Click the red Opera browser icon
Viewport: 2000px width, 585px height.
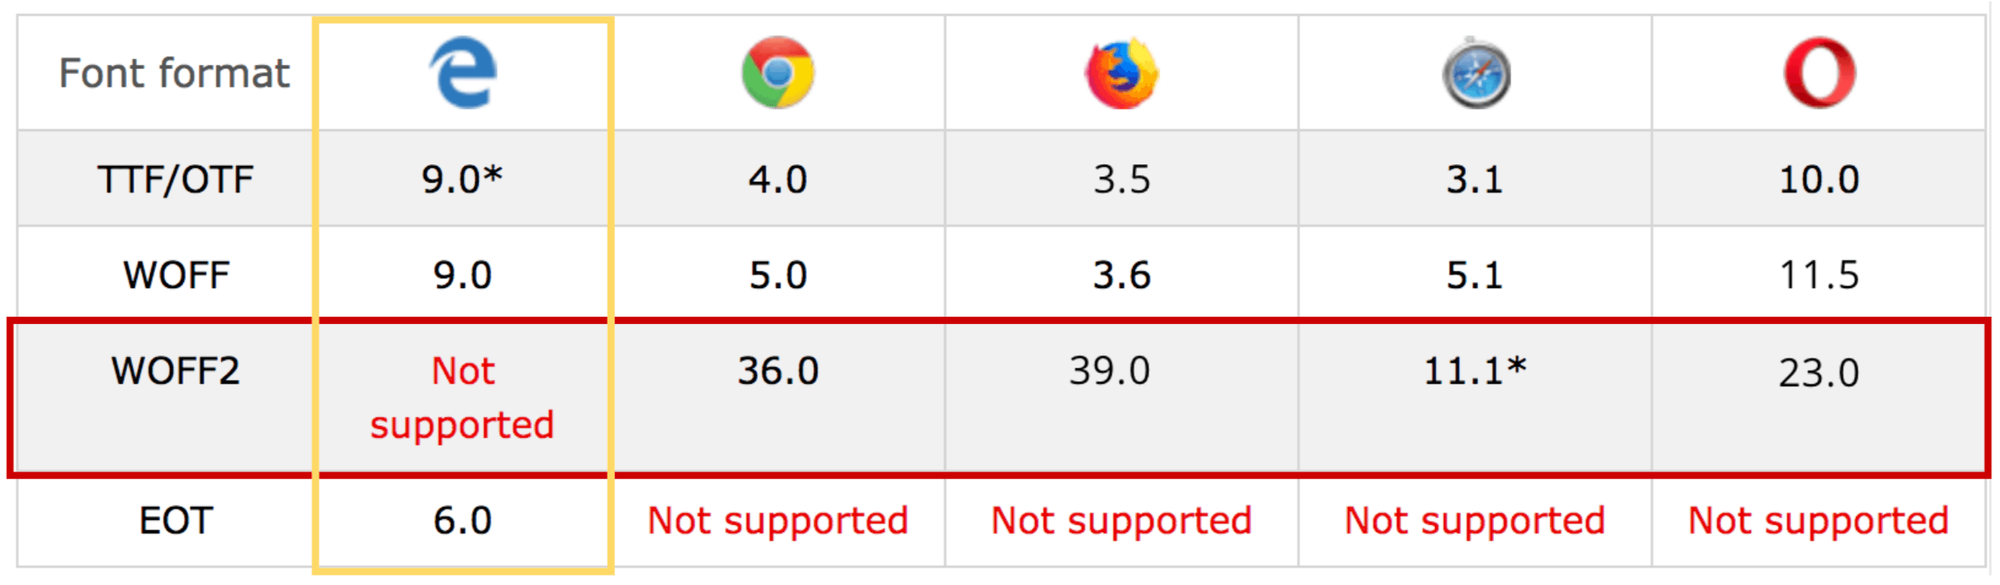click(x=1820, y=73)
